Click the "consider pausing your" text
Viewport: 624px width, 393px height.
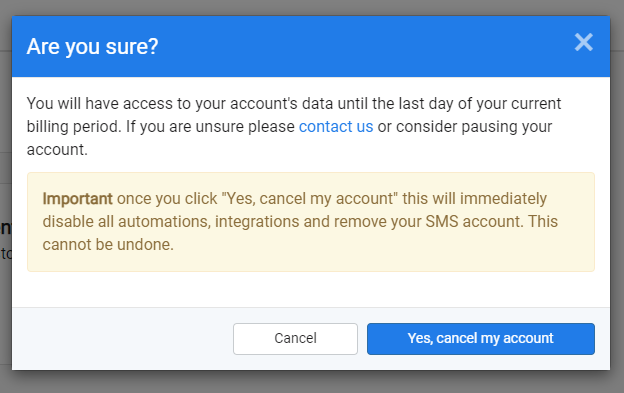coord(474,127)
